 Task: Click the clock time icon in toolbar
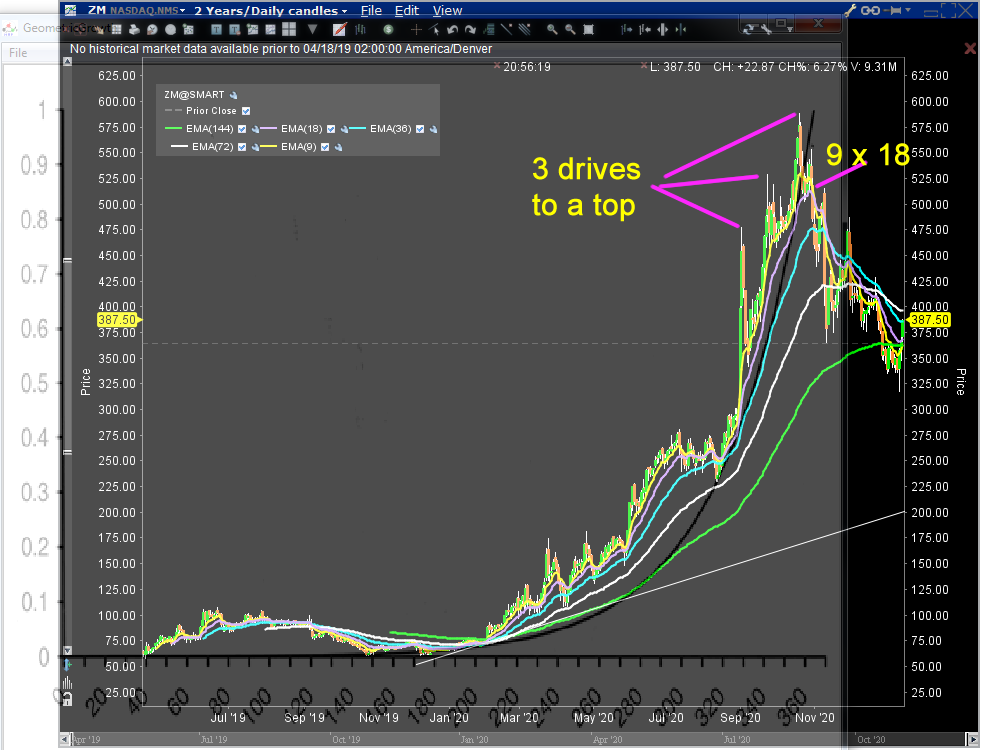click(x=152, y=29)
